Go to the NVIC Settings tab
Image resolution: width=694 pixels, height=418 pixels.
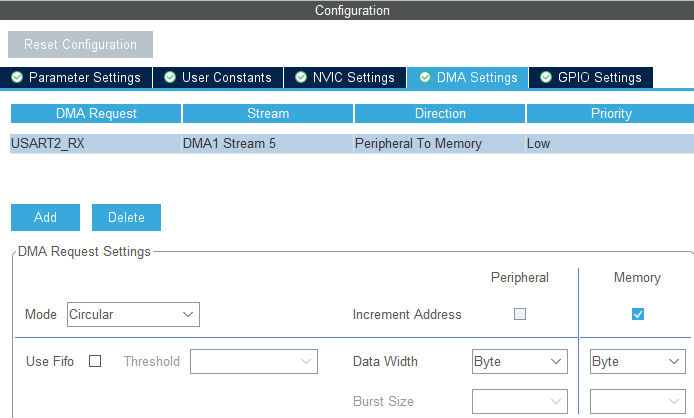coord(345,77)
